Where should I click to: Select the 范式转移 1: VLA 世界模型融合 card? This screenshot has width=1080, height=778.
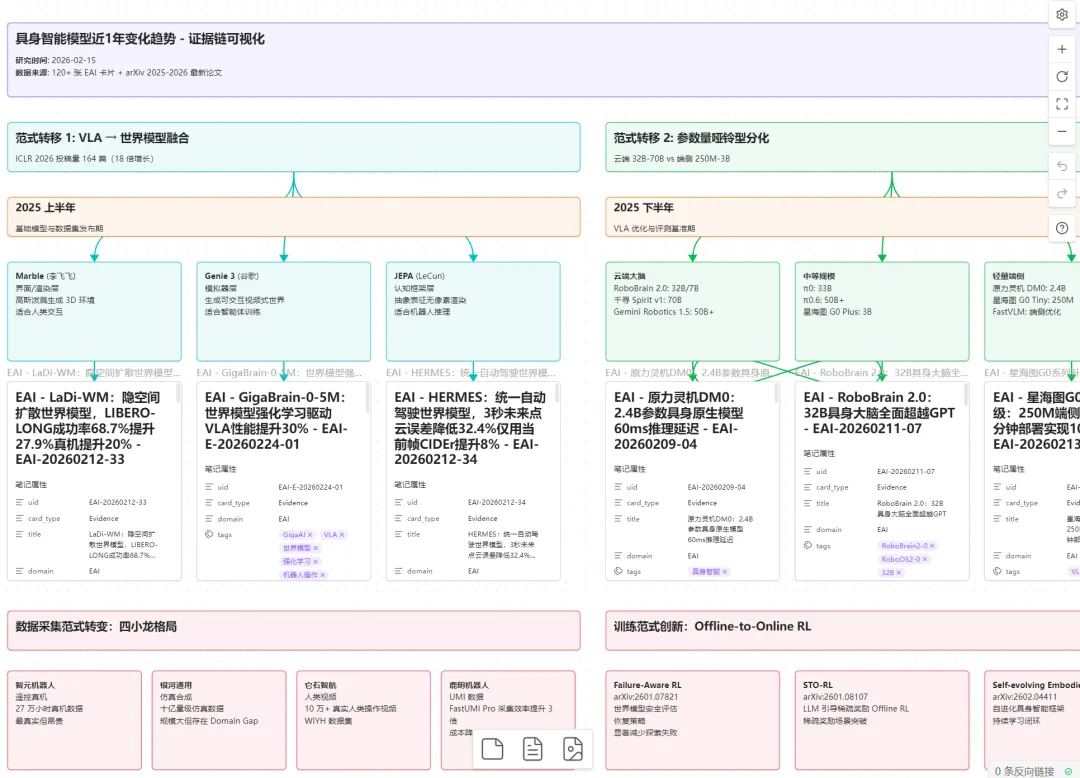pos(294,147)
